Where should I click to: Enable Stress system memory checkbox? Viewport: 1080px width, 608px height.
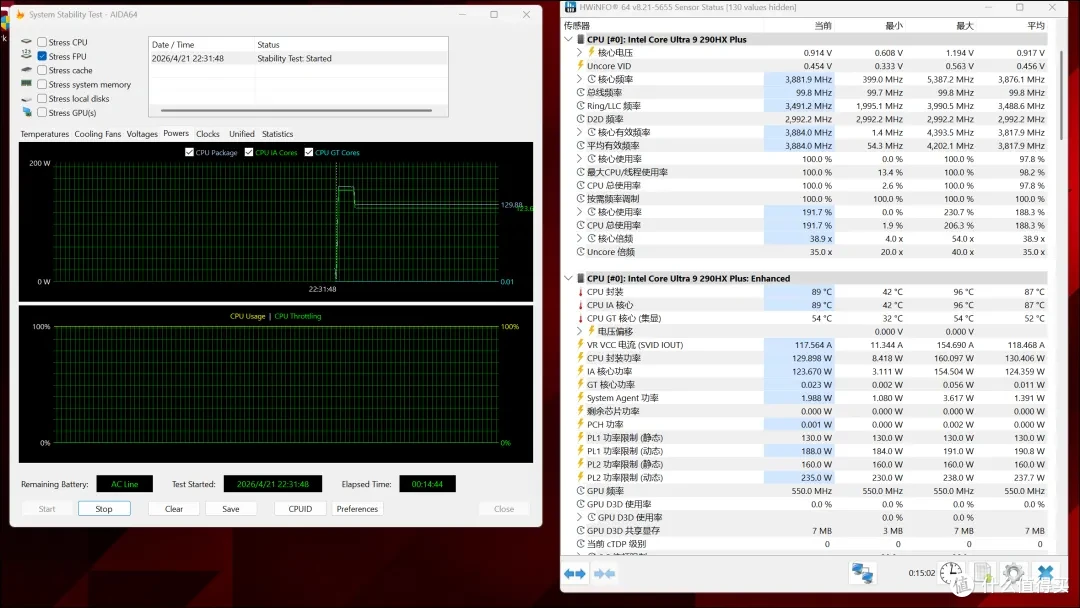[x=42, y=84]
